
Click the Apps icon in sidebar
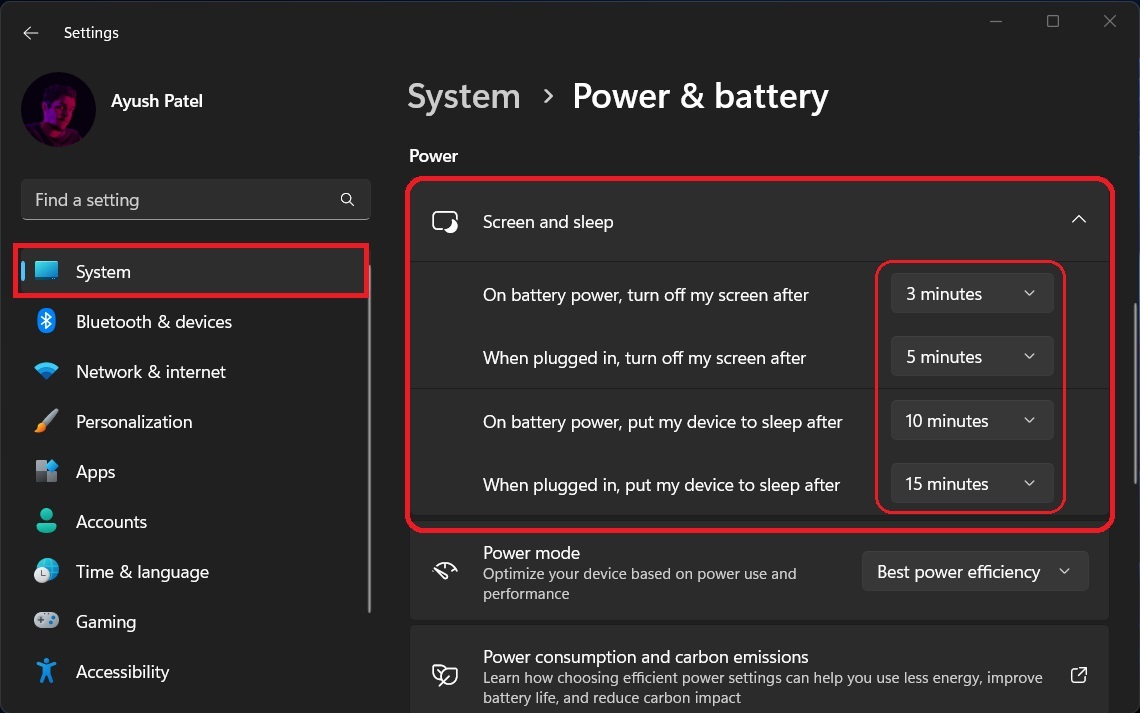[46, 472]
